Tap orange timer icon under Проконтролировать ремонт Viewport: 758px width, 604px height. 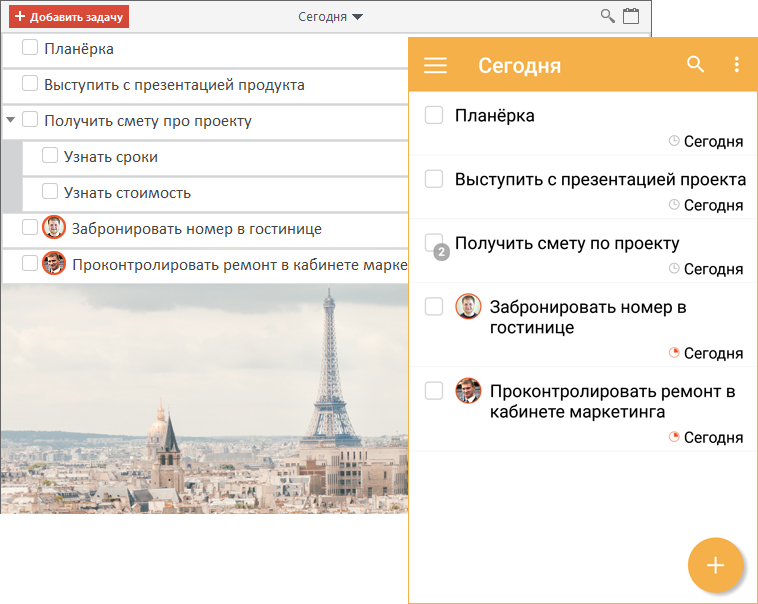674,437
